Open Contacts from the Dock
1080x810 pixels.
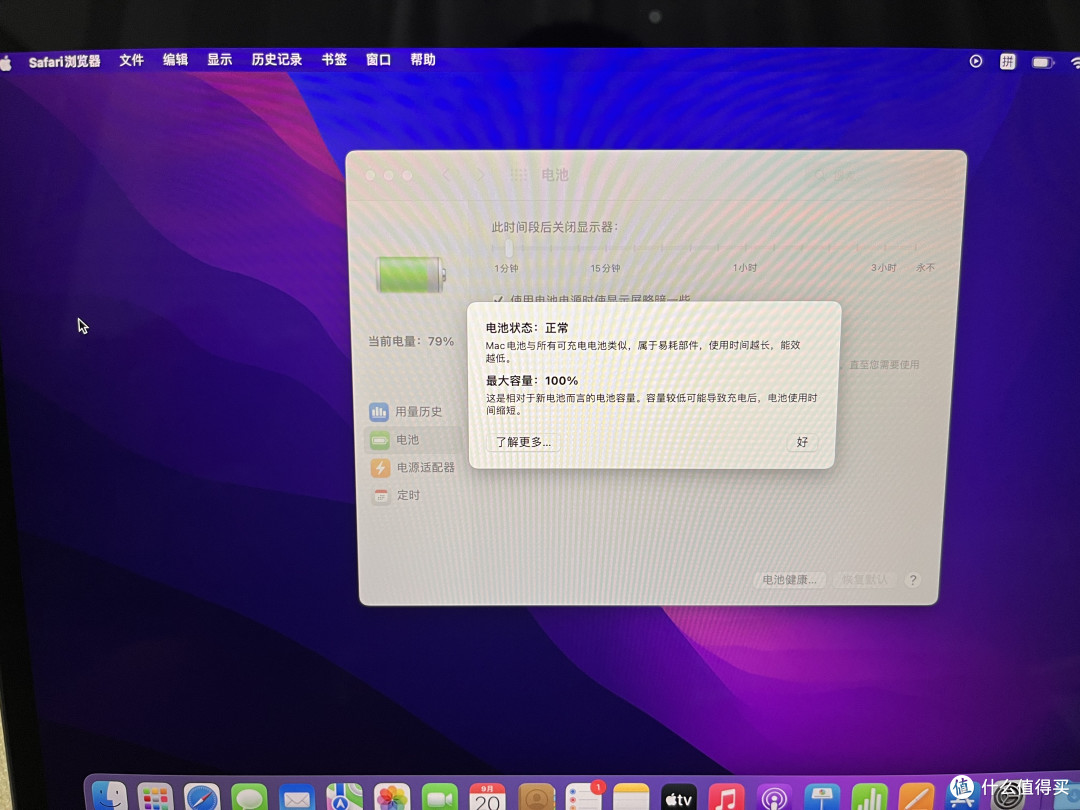[537, 798]
